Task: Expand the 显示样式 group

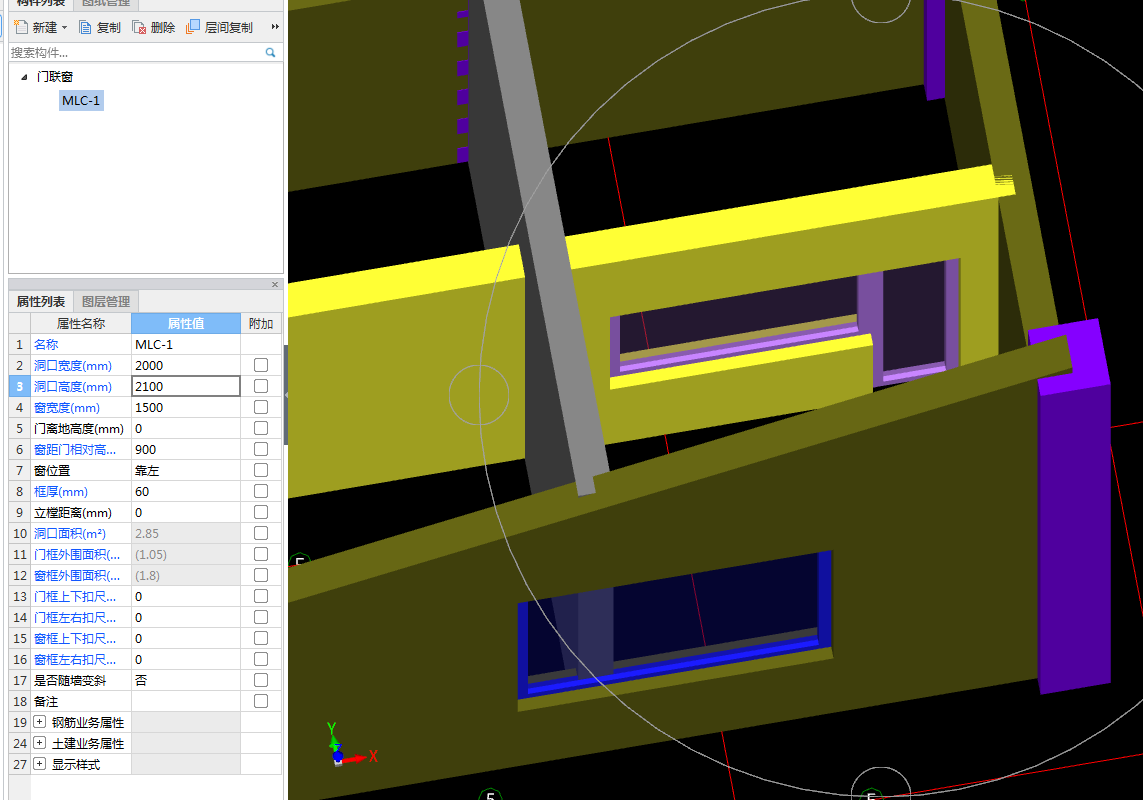Action: click(40, 764)
